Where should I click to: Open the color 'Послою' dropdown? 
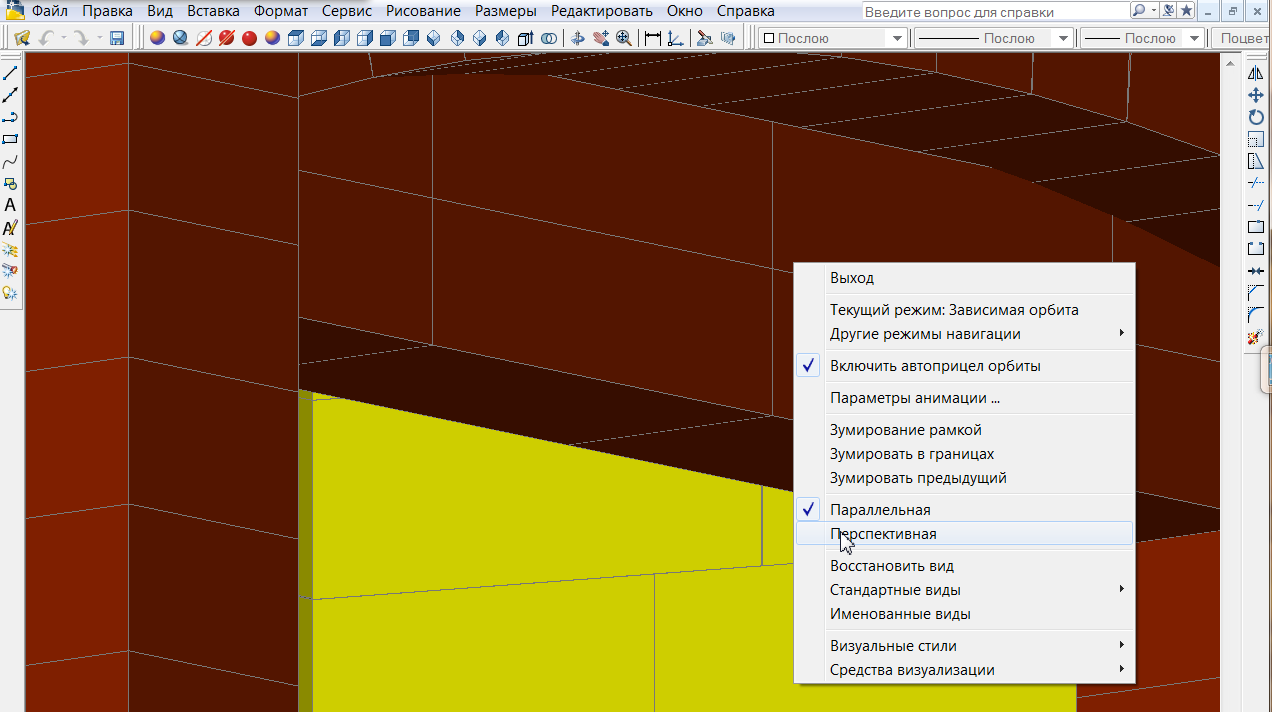832,38
